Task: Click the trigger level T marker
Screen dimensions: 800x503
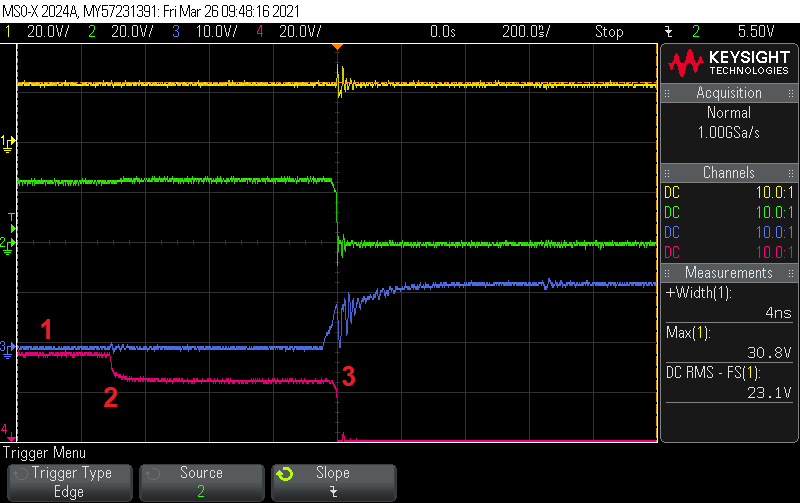Action: click(x=12, y=223)
